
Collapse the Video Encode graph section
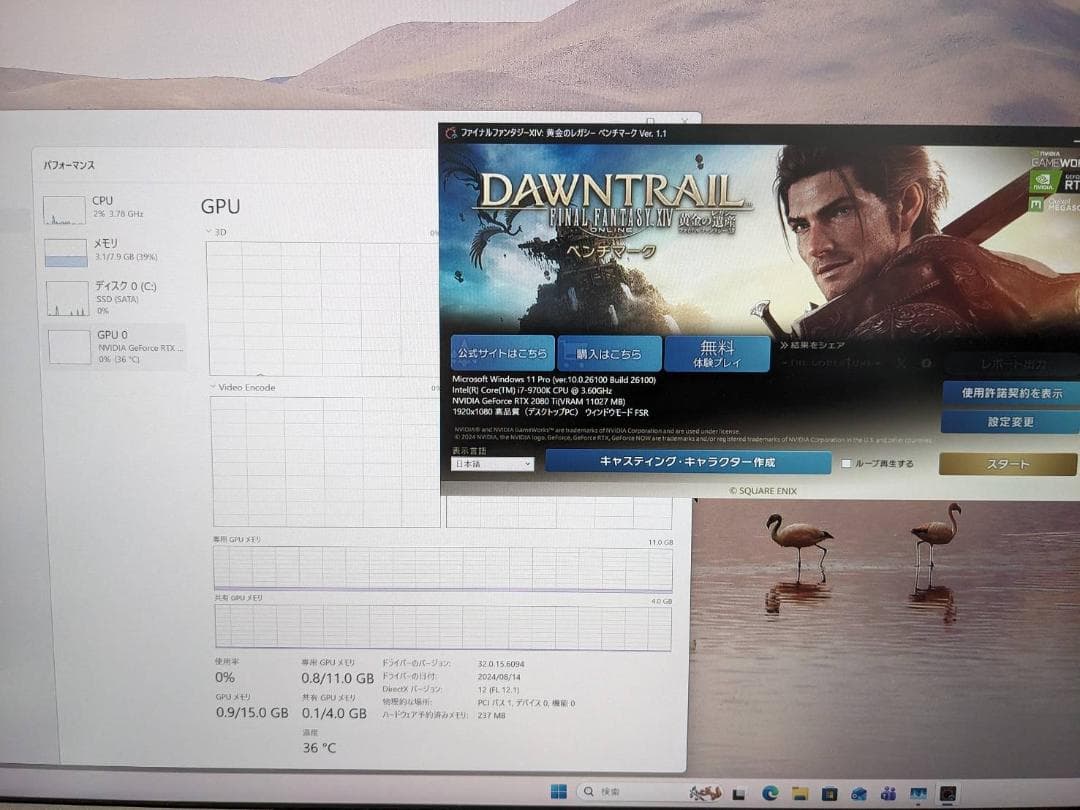click(212, 387)
